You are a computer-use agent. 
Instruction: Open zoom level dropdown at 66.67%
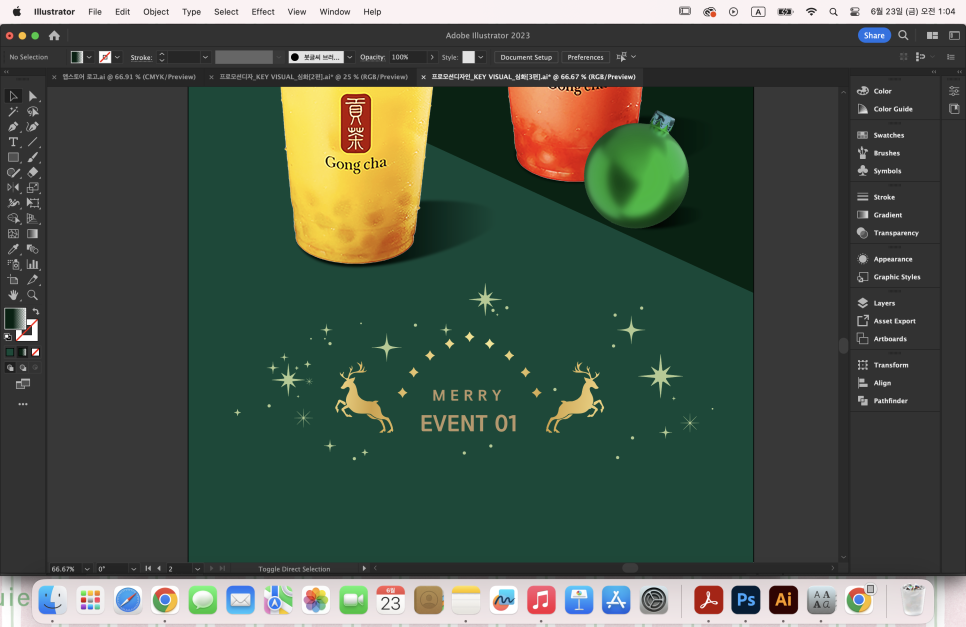[87, 569]
